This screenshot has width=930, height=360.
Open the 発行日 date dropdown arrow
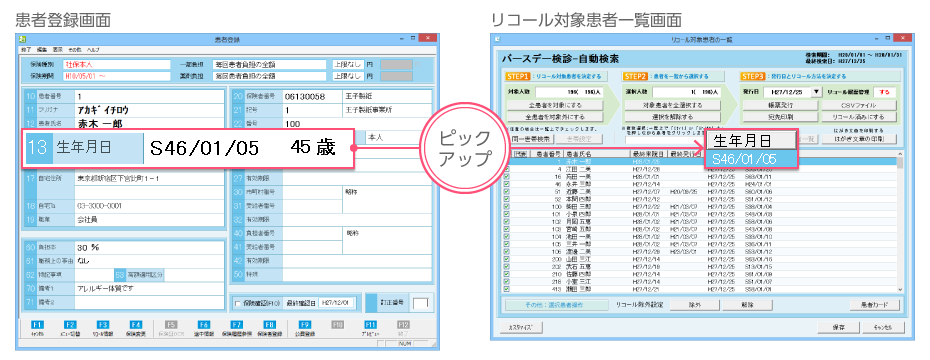pos(817,92)
